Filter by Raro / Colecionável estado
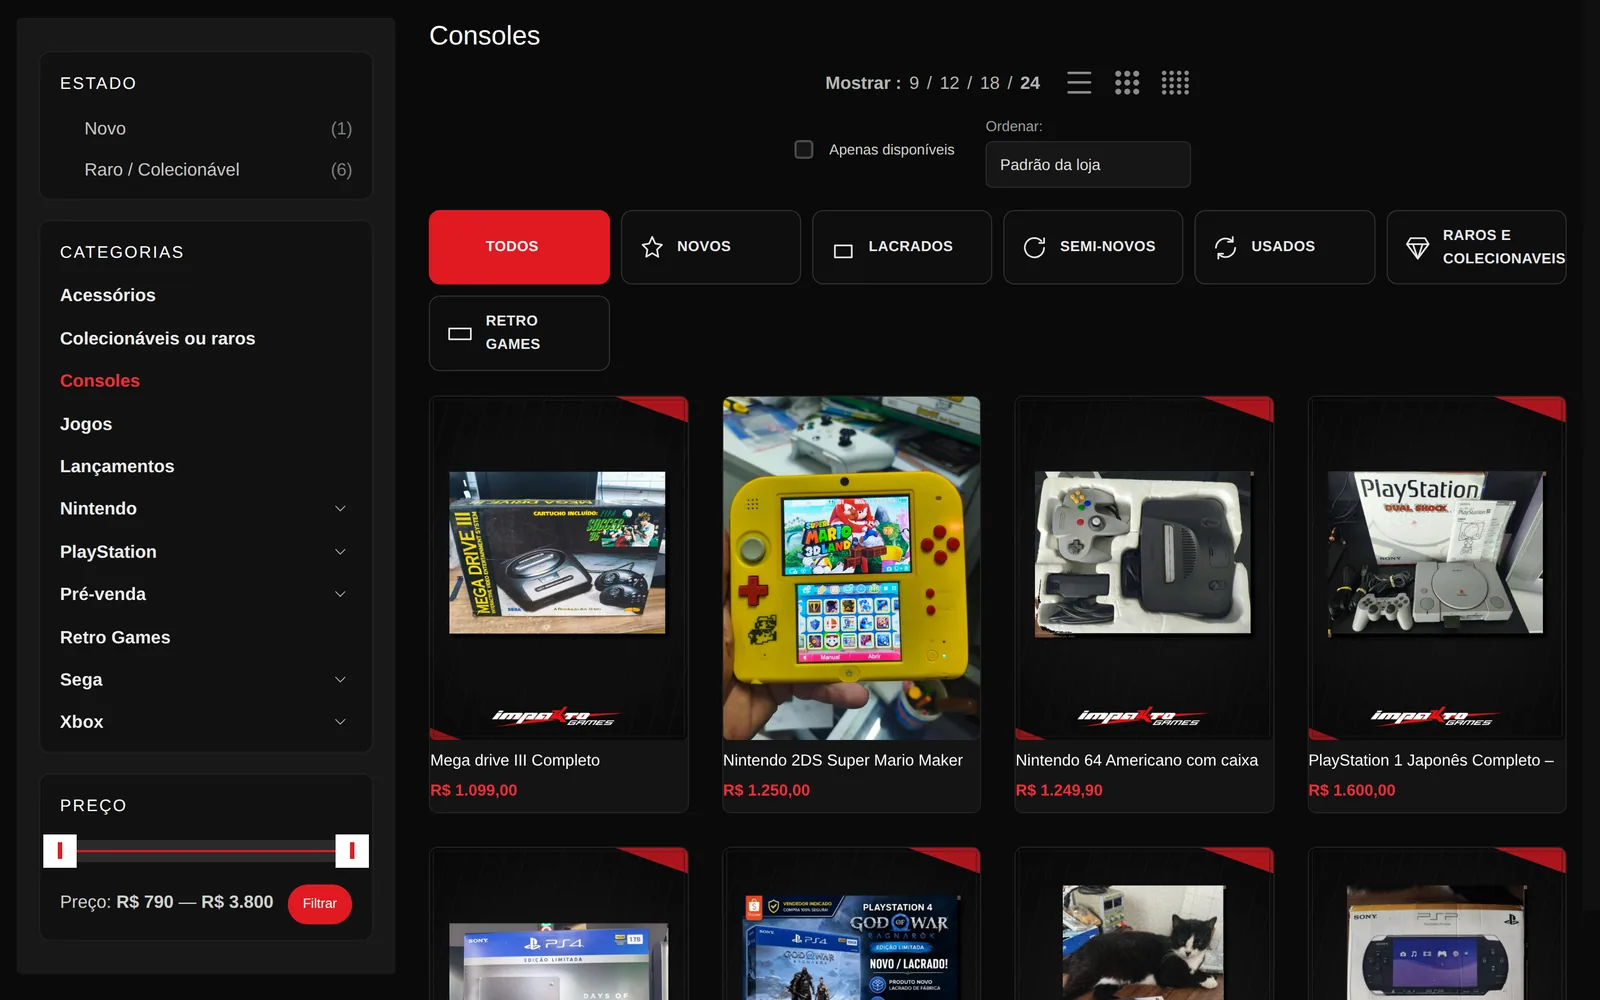 tap(162, 170)
